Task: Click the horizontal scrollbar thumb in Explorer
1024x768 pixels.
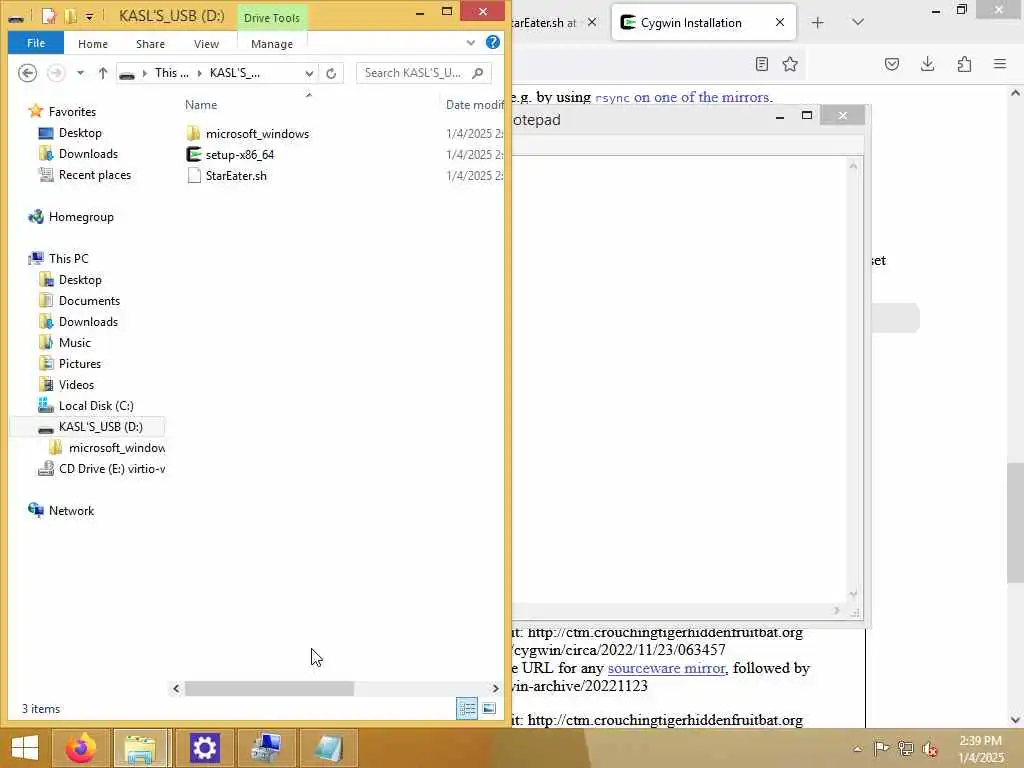Action: click(269, 688)
